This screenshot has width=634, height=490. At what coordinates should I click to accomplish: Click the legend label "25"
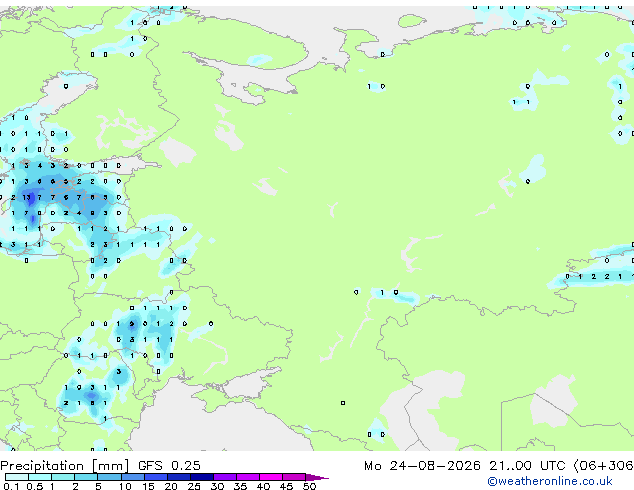[x=194, y=486]
